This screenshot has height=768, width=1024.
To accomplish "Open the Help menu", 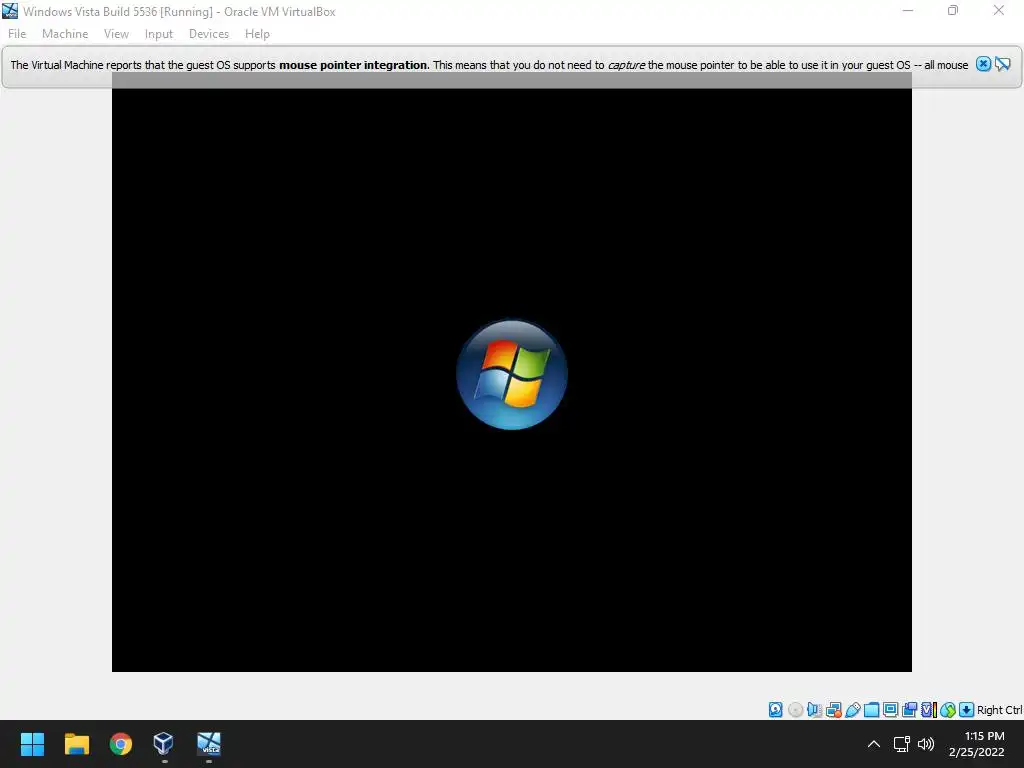I will 257,34.
